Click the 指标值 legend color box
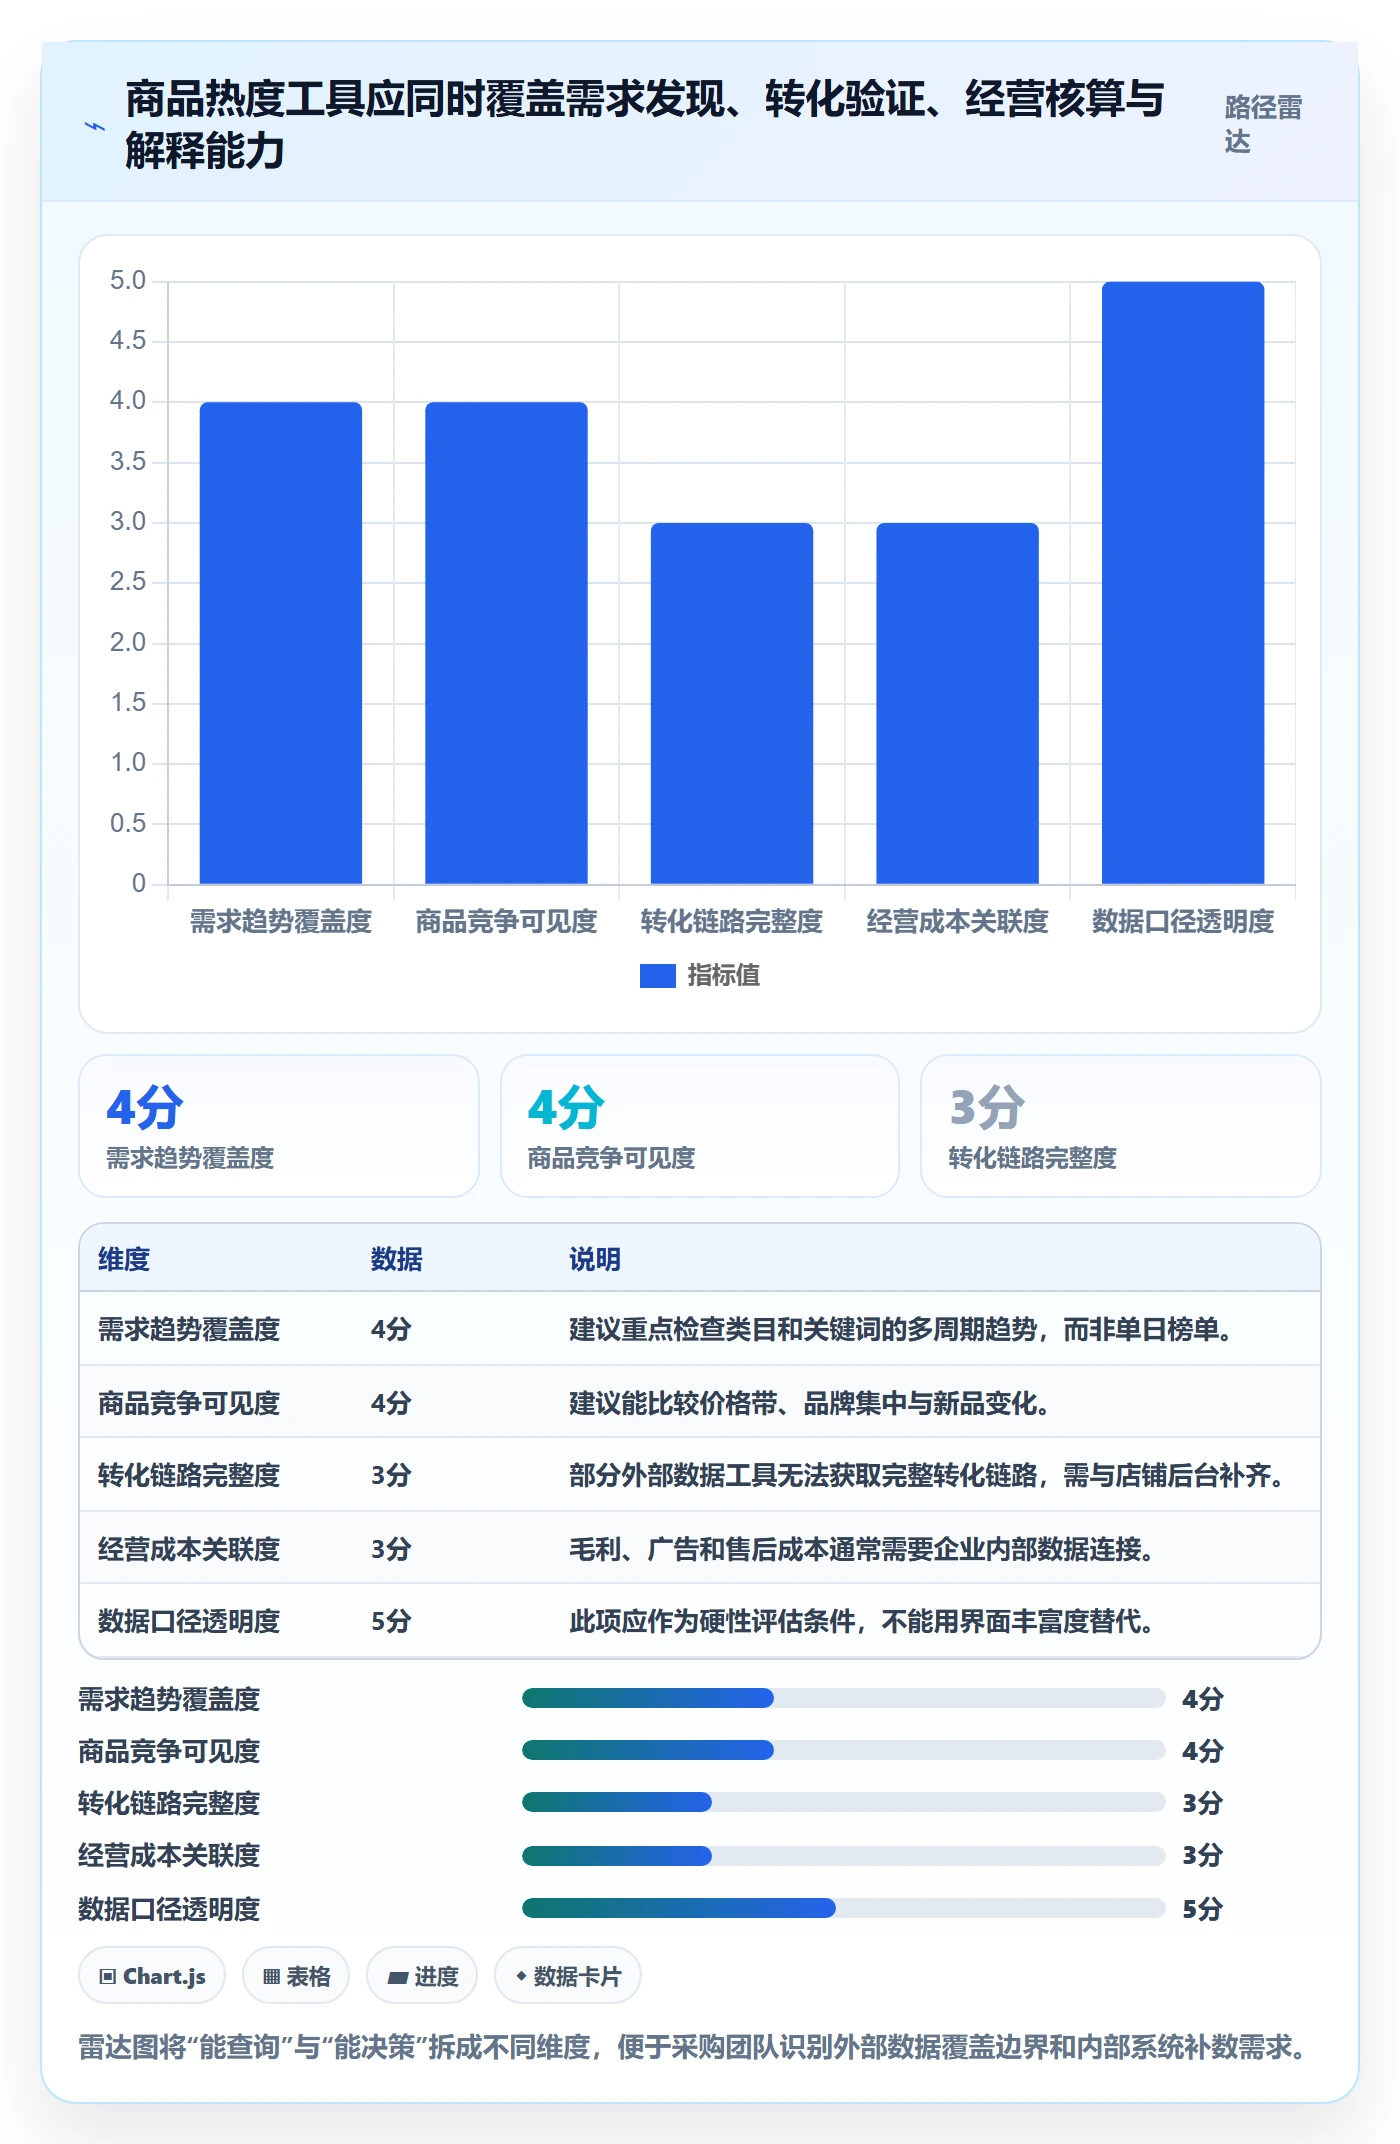The width and height of the screenshot is (1400, 2144). click(658, 976)
